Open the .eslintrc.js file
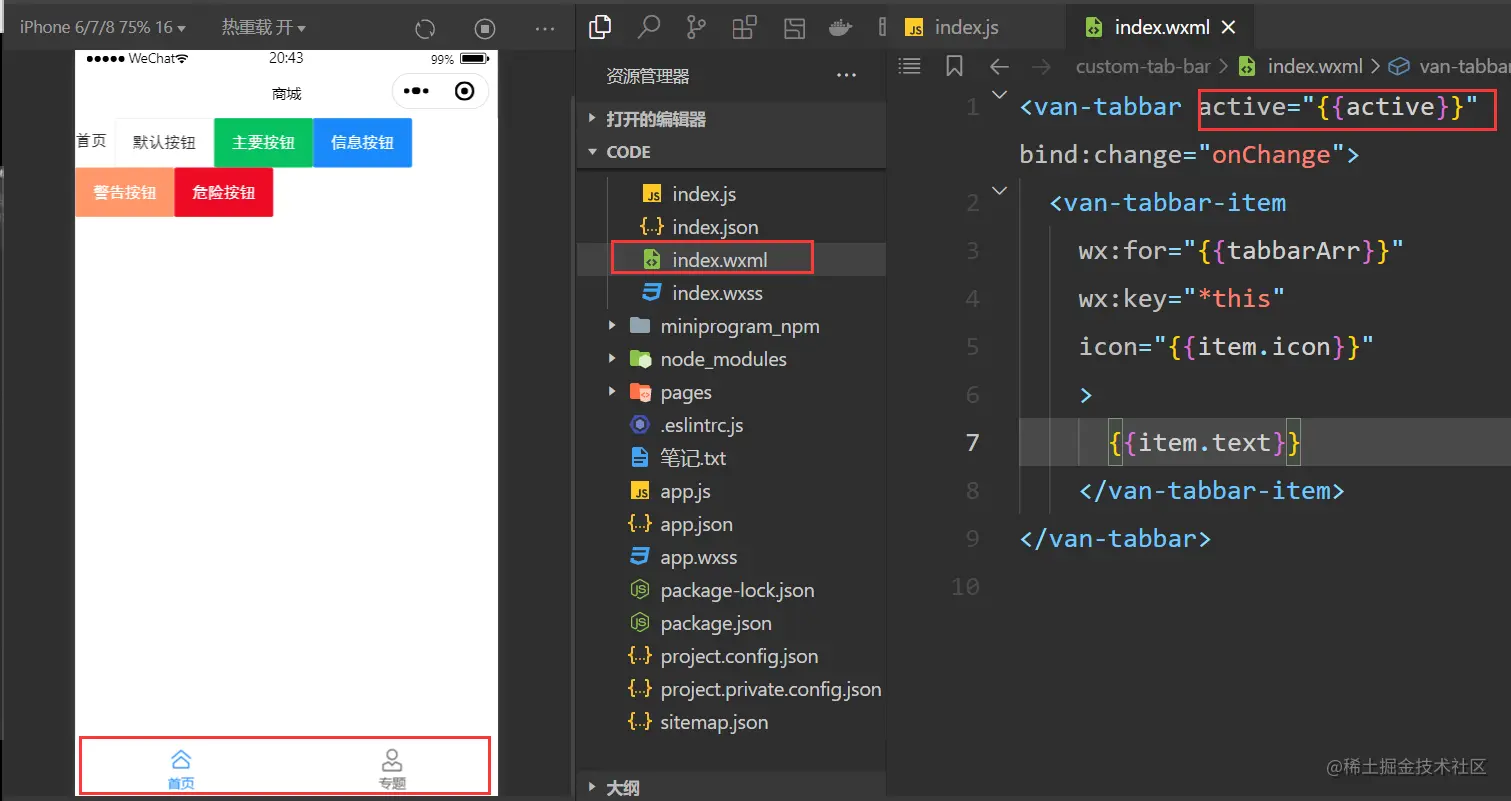Image resolution: width=1511 pixels, height=801 pixels. click(x=731, y=425)
